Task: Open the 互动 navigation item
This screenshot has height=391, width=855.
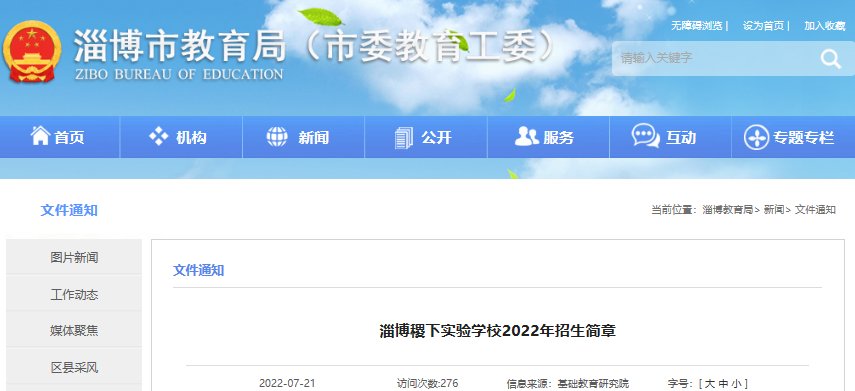Action: click(x=670, y=137)
